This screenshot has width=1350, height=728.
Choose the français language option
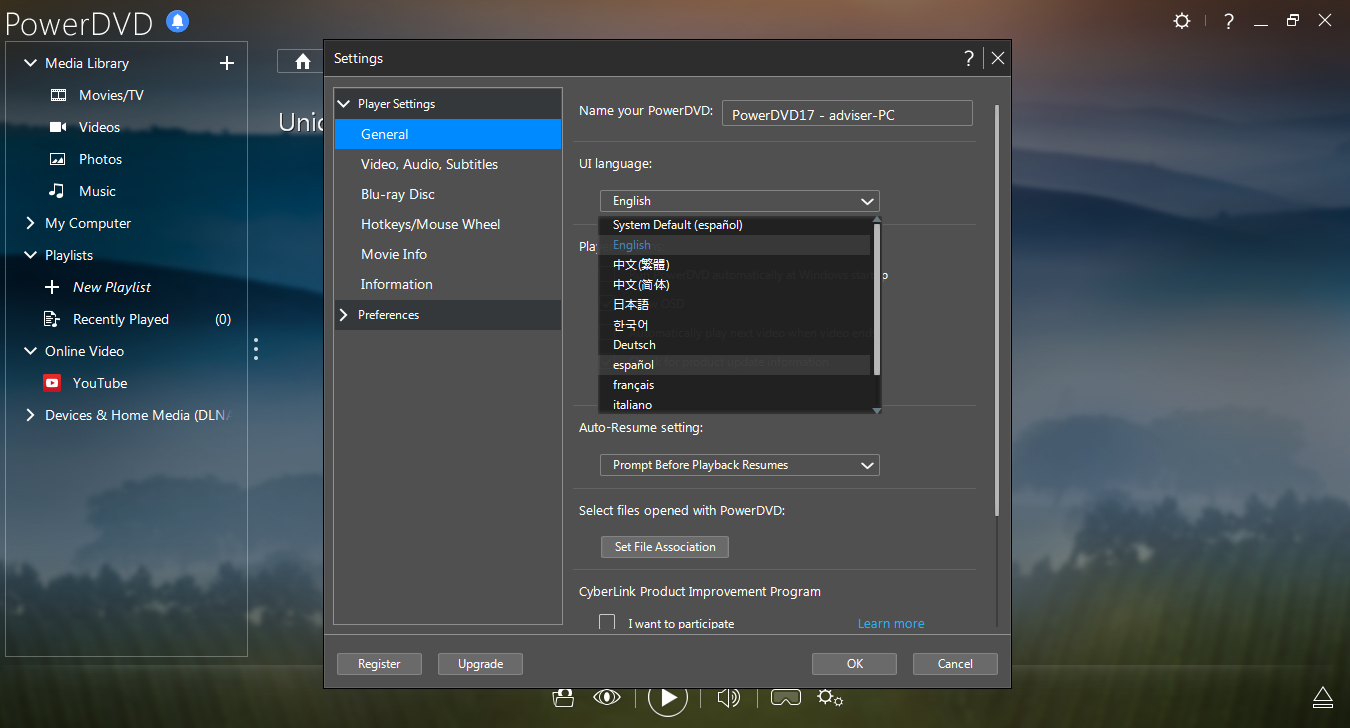pos(735,385)
